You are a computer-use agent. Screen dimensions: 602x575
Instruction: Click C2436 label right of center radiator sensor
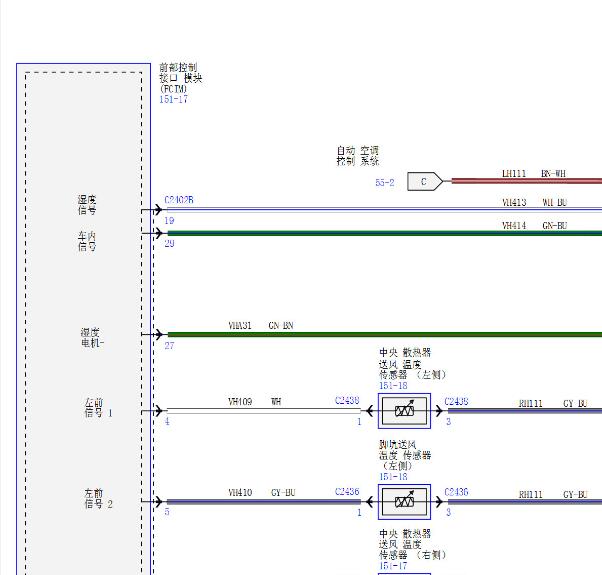click(456, 401)
